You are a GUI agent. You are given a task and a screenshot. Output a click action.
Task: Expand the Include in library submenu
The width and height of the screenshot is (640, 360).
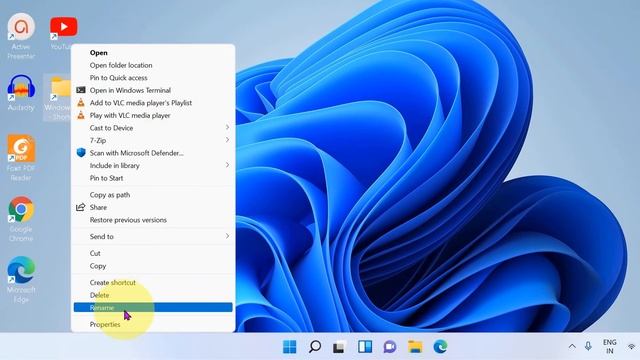coord(153,166)
